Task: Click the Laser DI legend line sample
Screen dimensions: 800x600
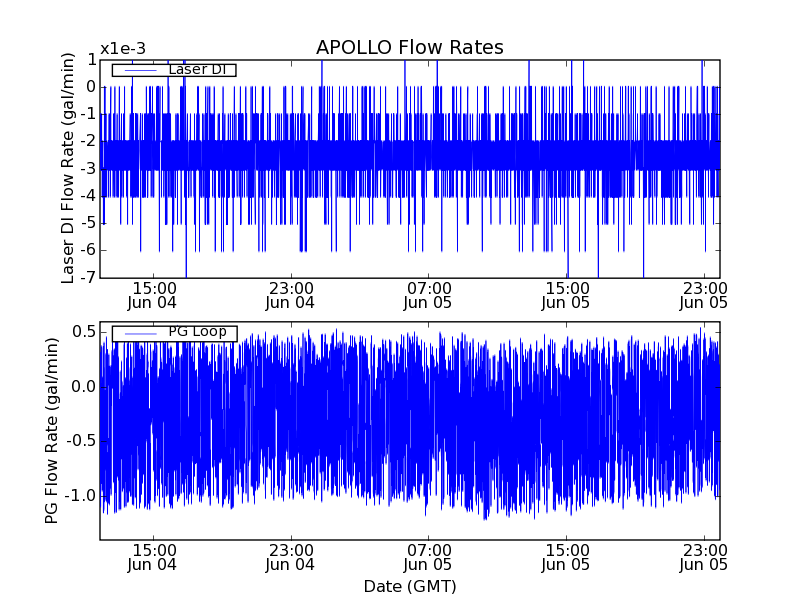Action: (138, 70)
